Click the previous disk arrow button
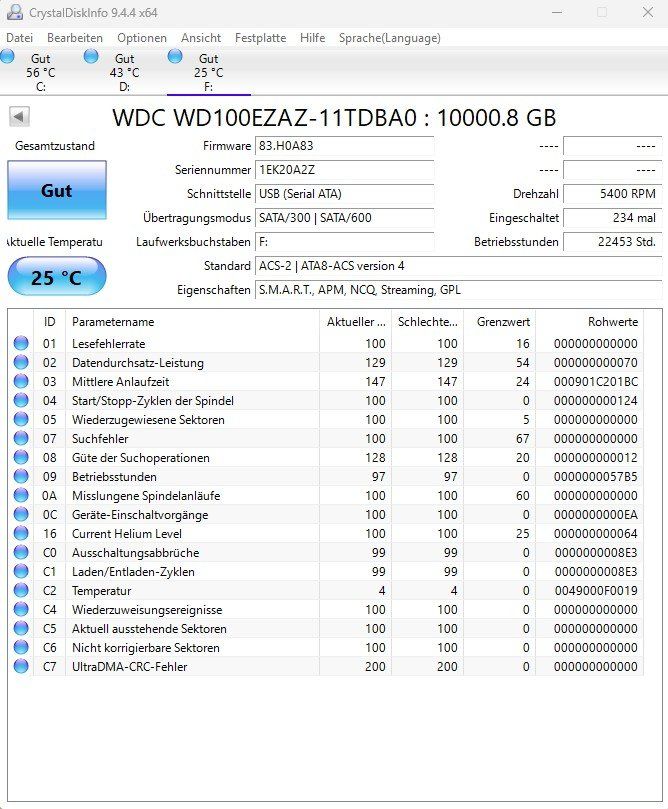Image resolution: width=668 pixels, height=809 pixels. [19, 117]
